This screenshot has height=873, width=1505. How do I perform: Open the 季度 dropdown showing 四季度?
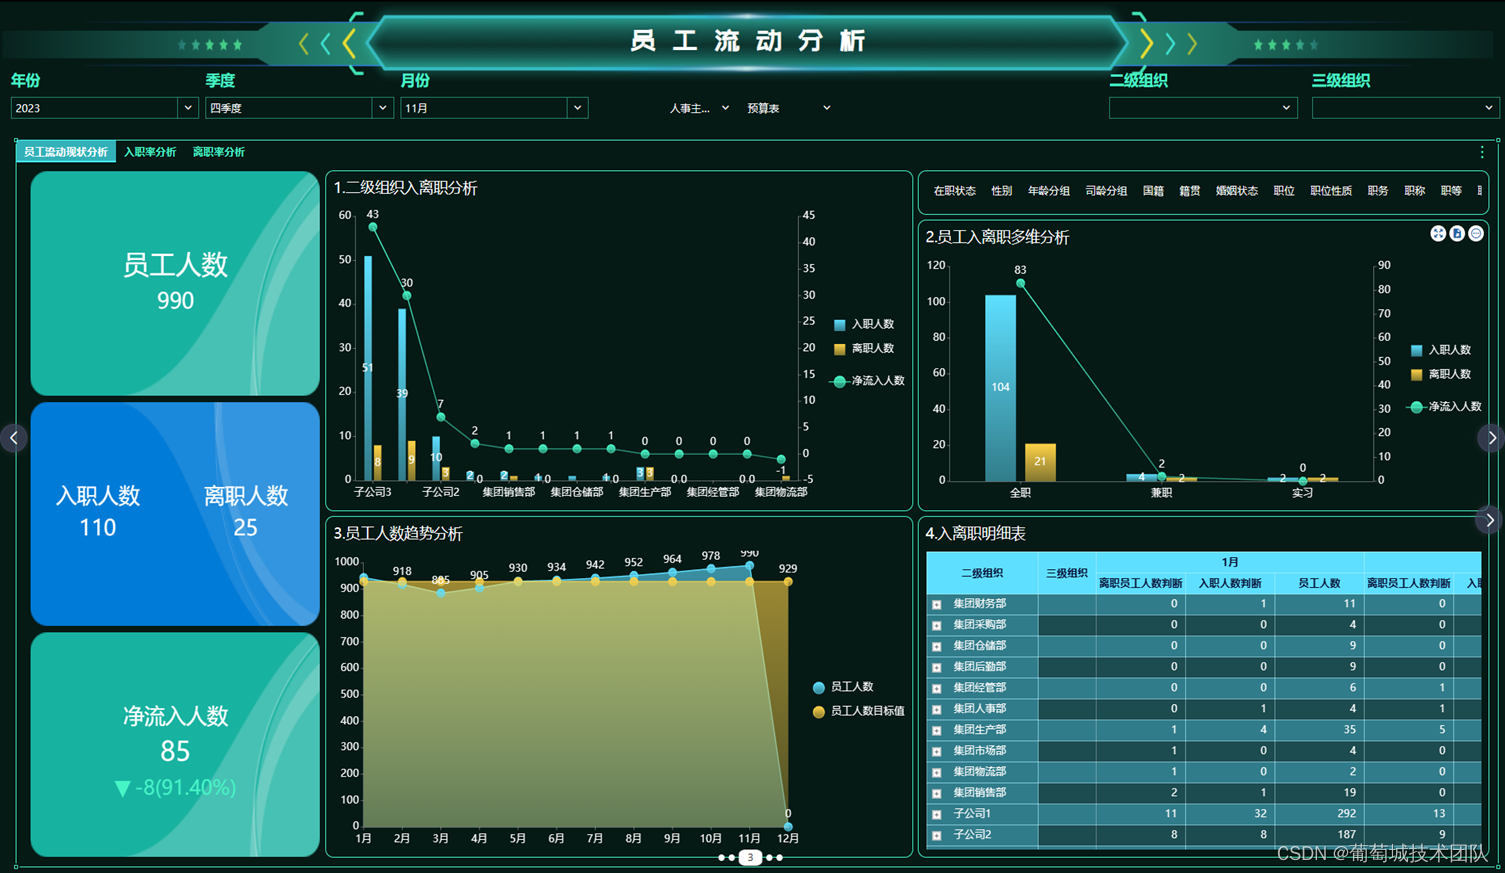click(x=299, y=108)
